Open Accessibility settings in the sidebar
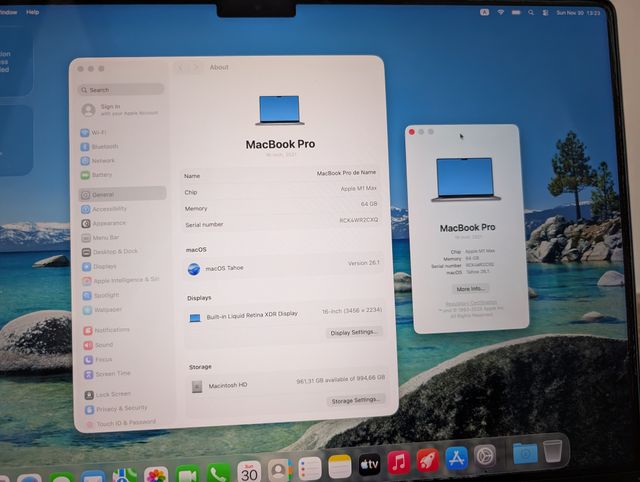 coord(104,209)
